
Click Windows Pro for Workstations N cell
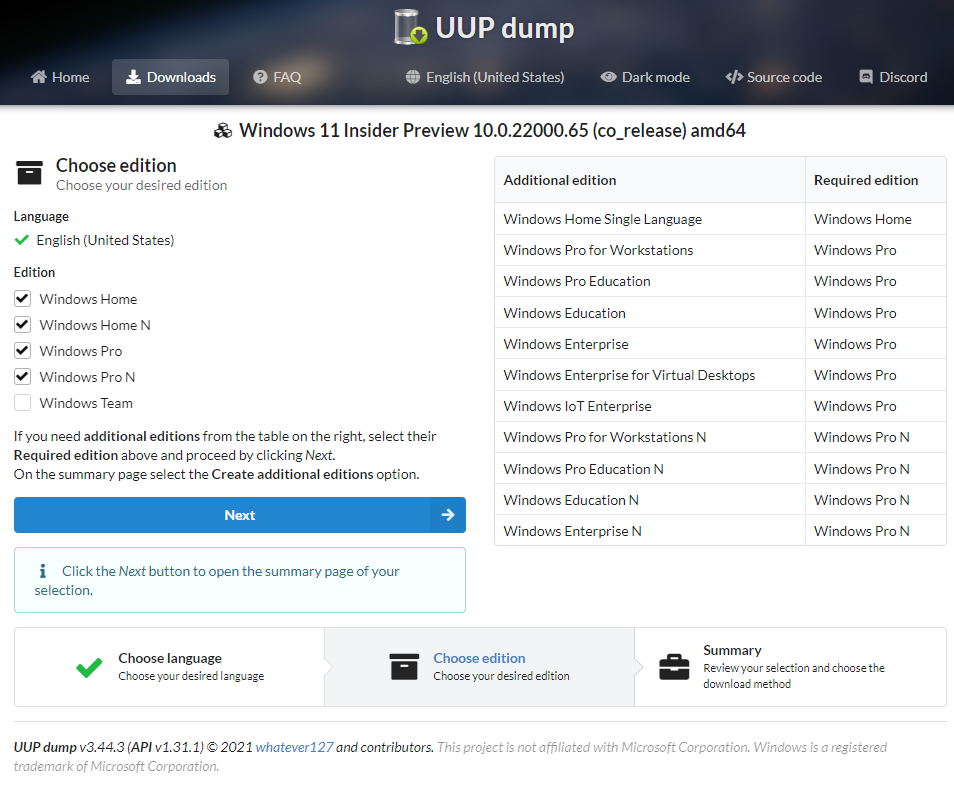click(x=650, y=437)
